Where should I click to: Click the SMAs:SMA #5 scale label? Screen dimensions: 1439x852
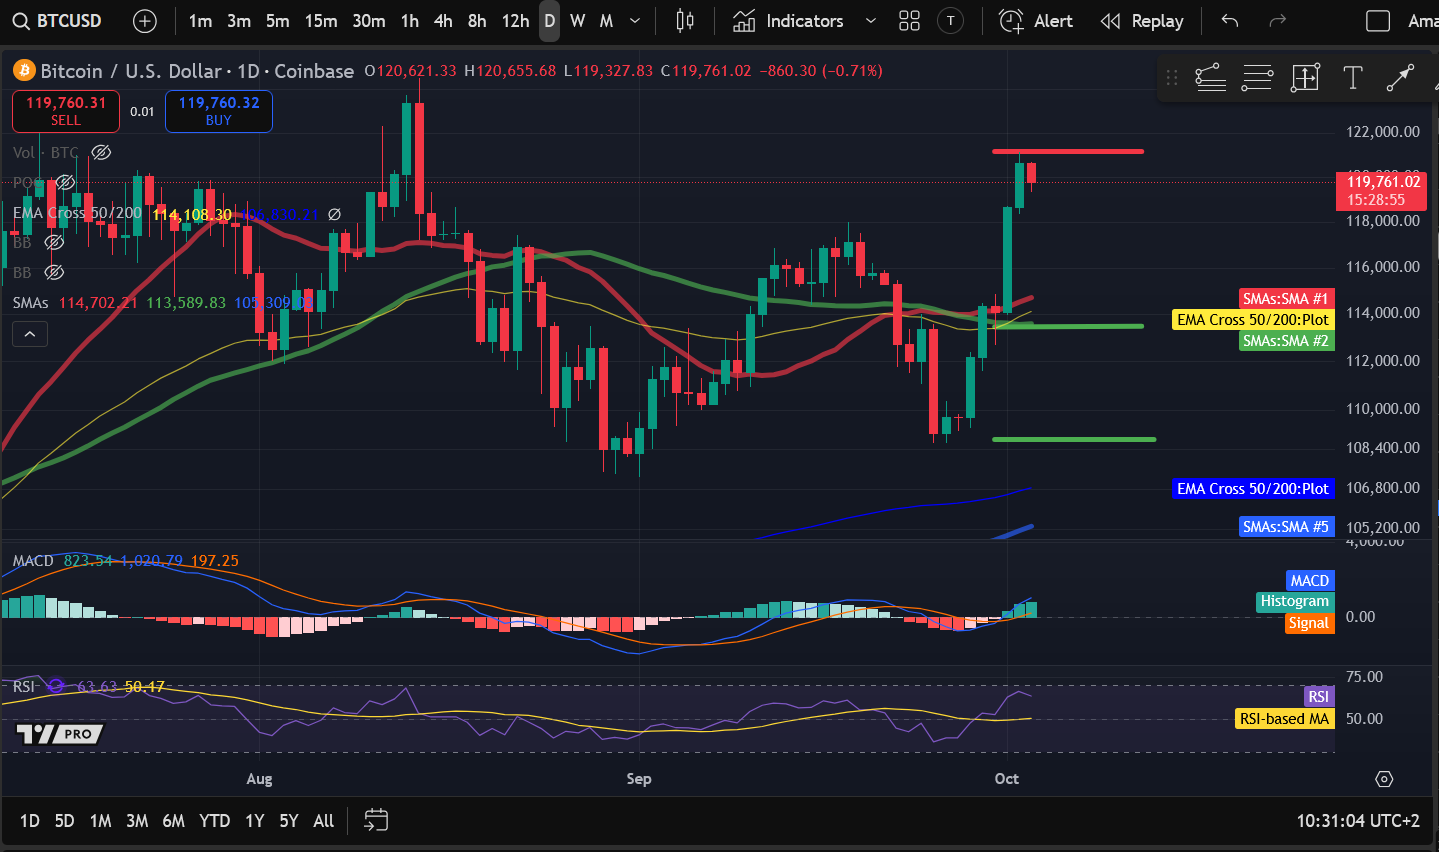(x=1285, y=527)
